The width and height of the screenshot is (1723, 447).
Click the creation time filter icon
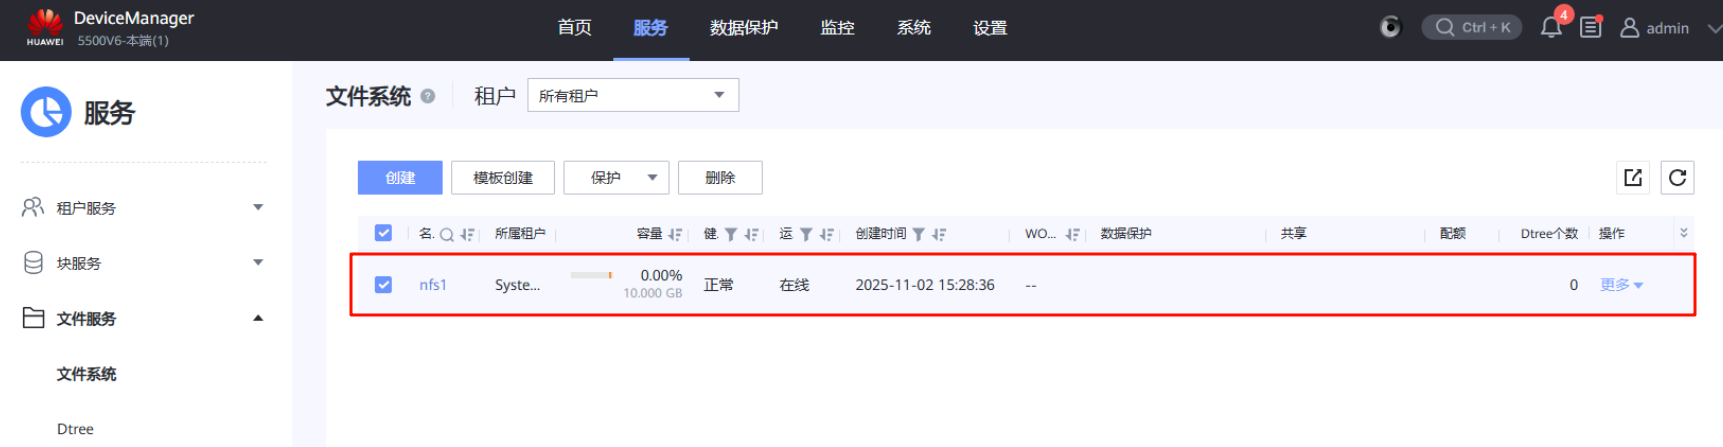click(918, 234)
